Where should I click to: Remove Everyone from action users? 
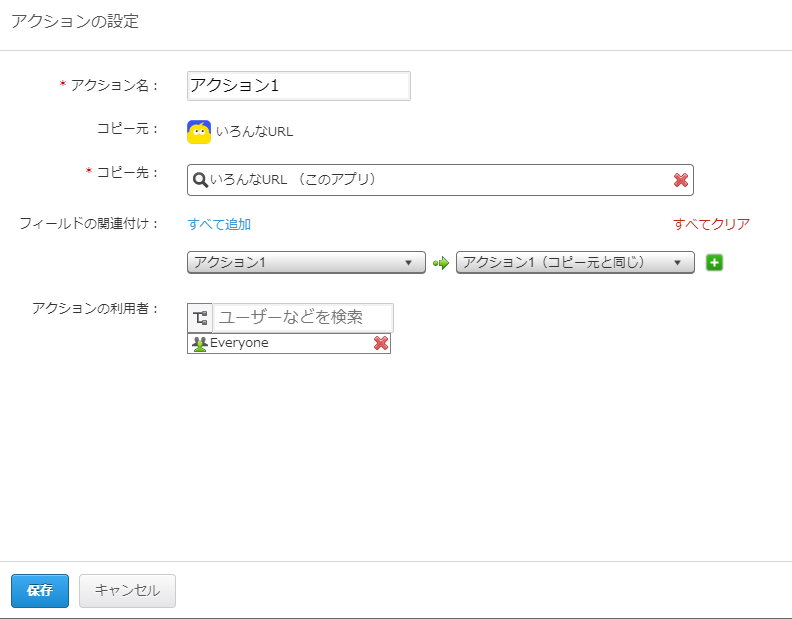click(x=381, y=343)
